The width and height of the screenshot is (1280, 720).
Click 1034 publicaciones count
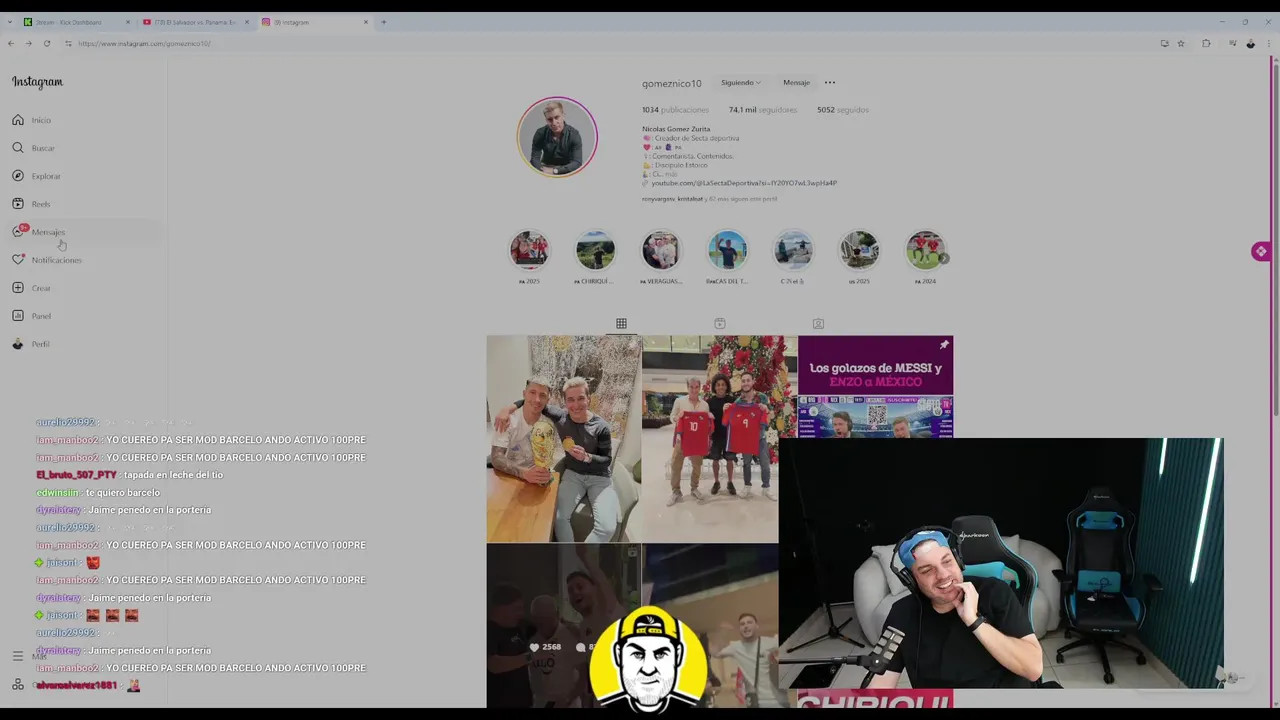675,110
